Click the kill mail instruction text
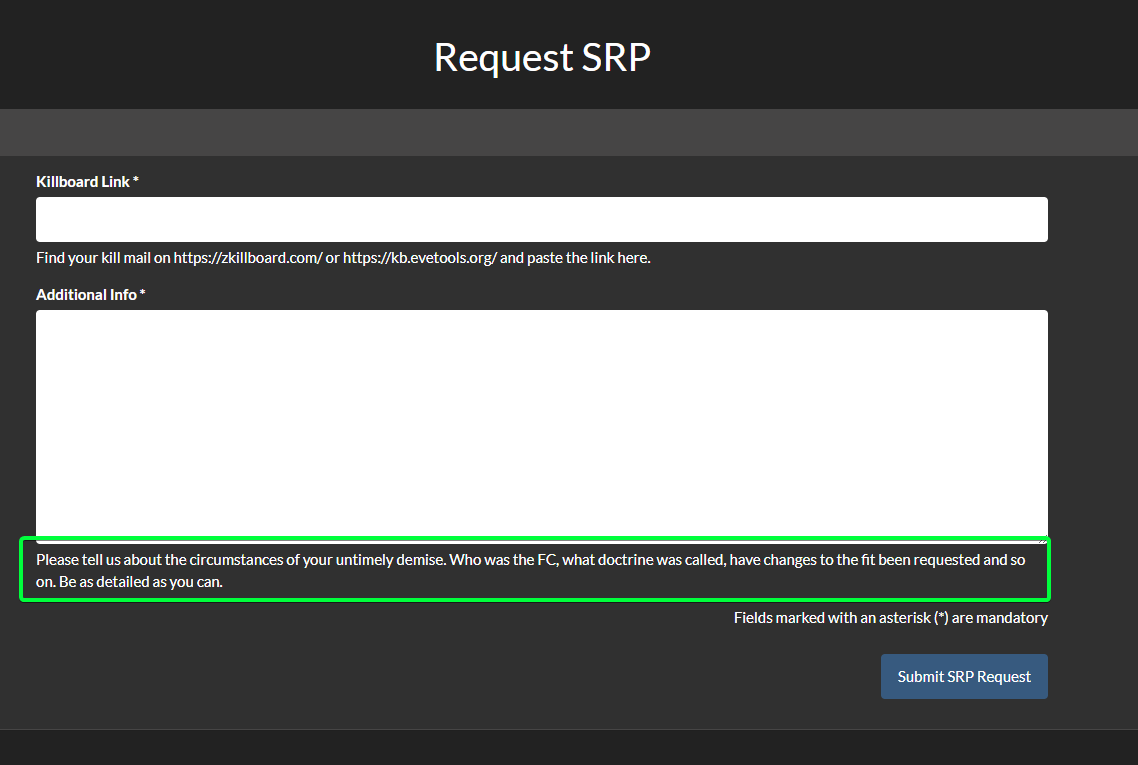The height and width of the screenshot is (765, 1138). point(343,257)
